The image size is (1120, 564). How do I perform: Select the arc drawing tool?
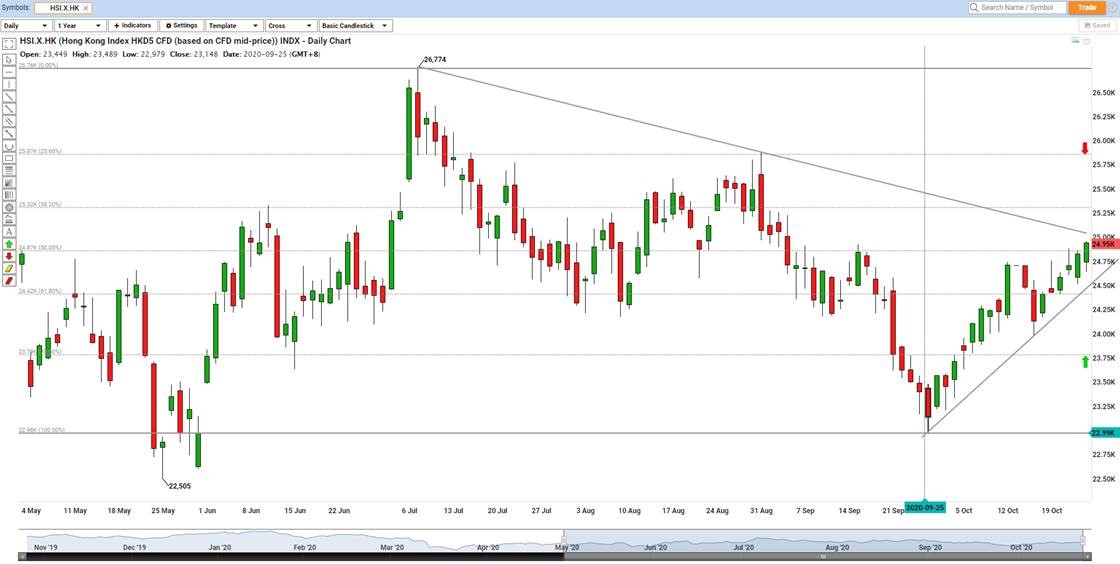click(9, 146)
